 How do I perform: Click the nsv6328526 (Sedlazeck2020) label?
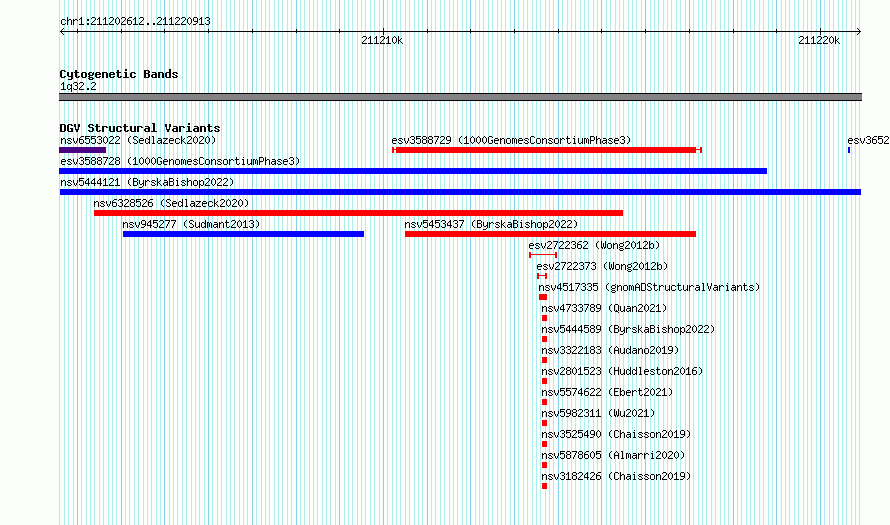click(x=171, y=203)
